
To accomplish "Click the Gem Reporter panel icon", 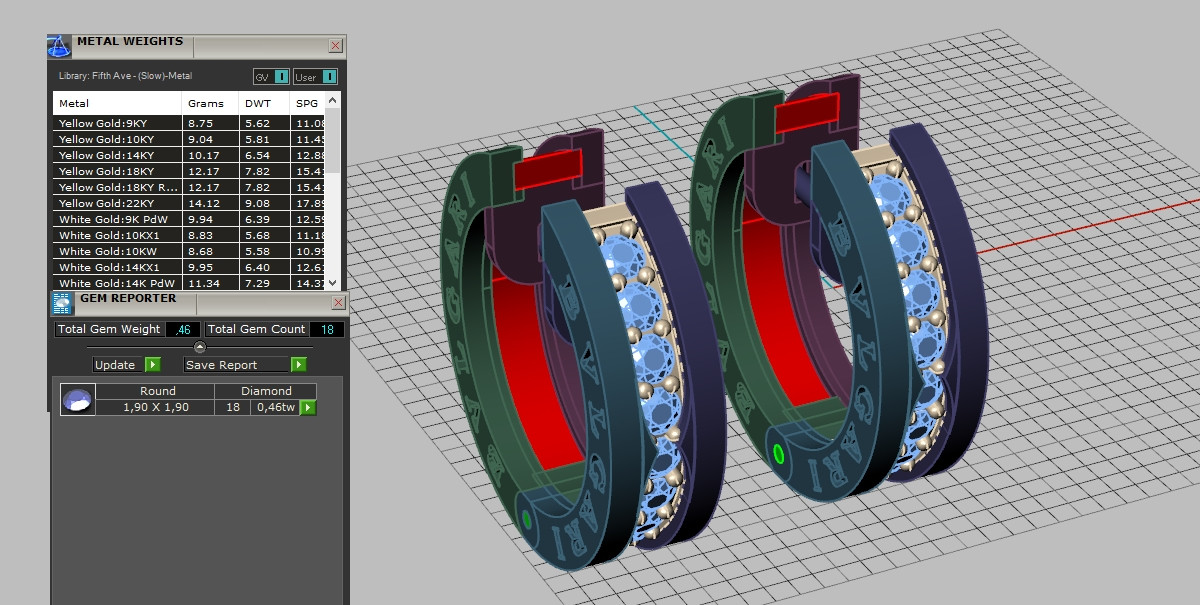I will click(x=62, y=304).
